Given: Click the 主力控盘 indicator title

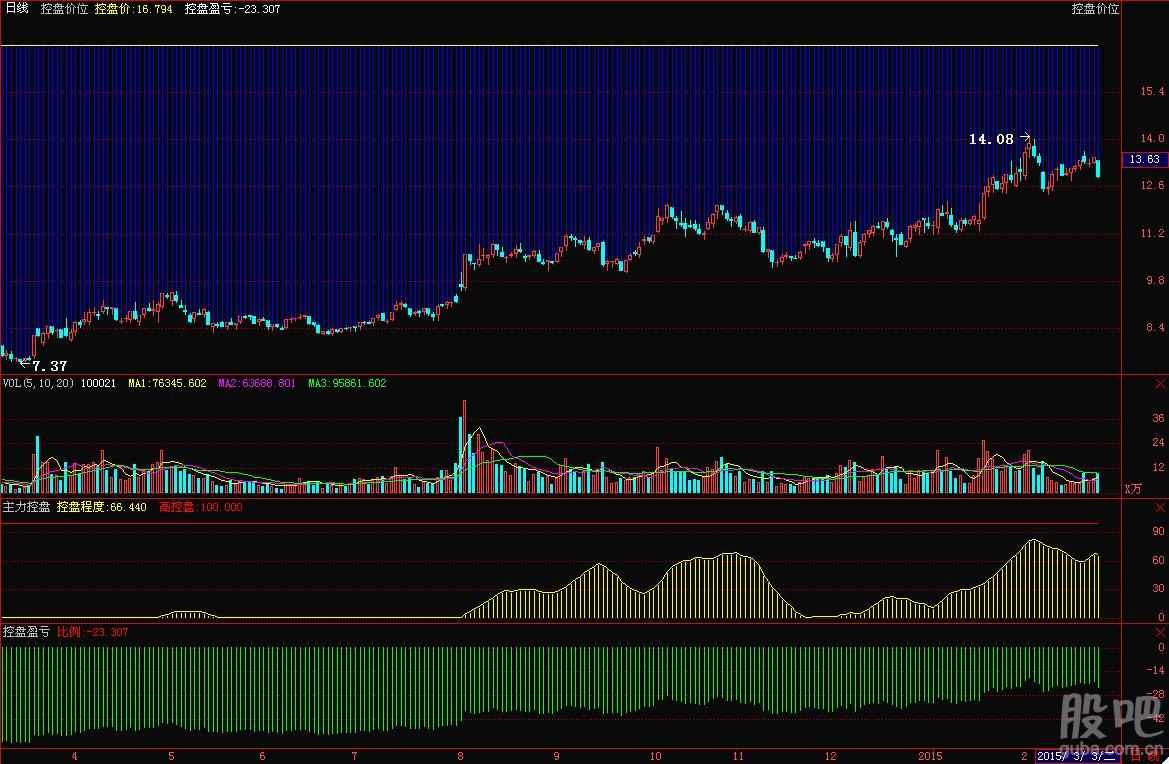Looking at the screenshot, I should (x=26, y=507).
